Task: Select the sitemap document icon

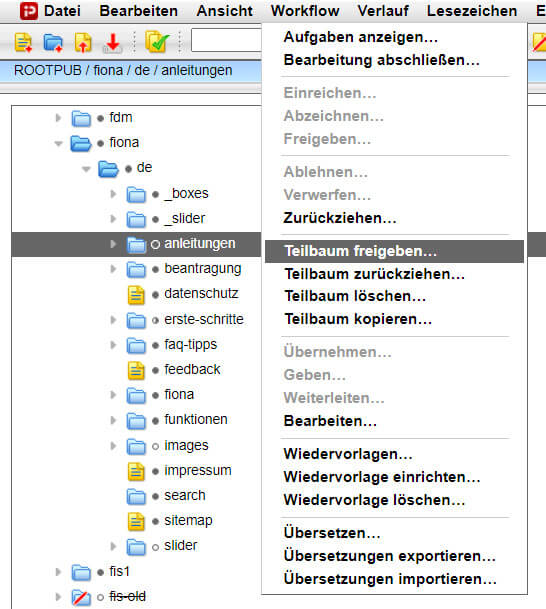Action: point(136,521)
